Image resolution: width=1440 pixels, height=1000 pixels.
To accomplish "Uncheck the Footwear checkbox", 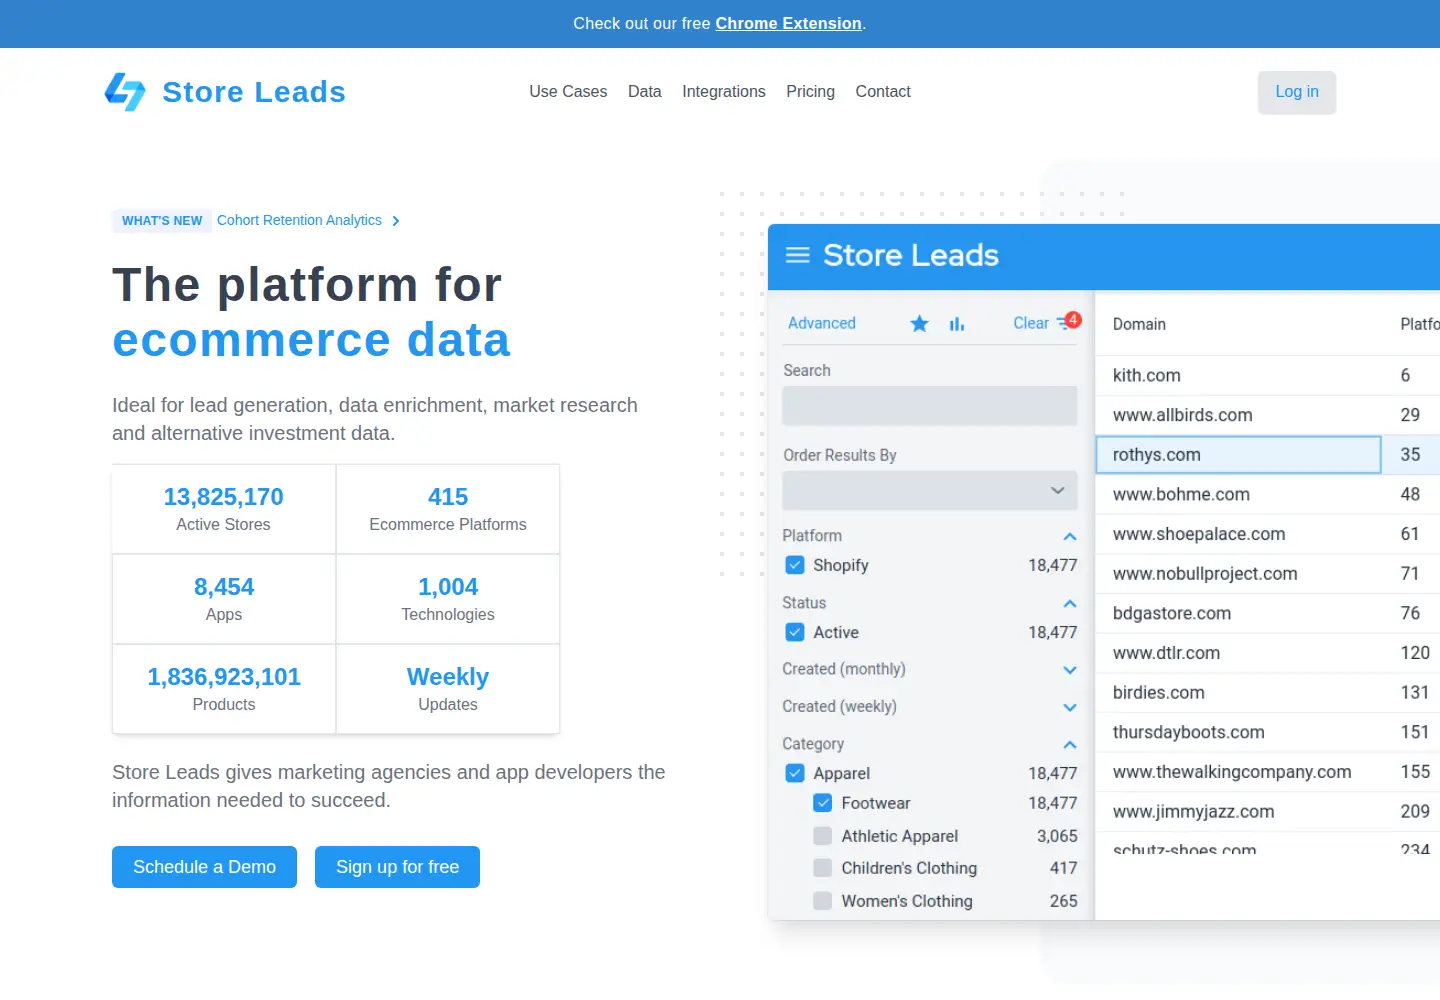I will pyautogui.click(x=823, y=803).
